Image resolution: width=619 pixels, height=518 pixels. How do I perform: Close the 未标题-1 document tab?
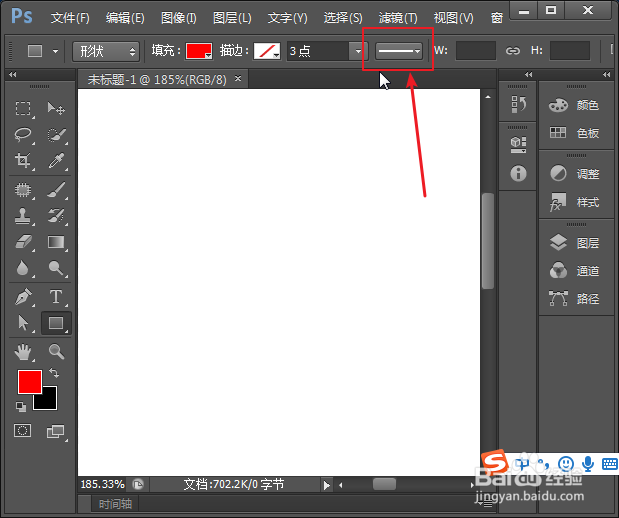238,79
